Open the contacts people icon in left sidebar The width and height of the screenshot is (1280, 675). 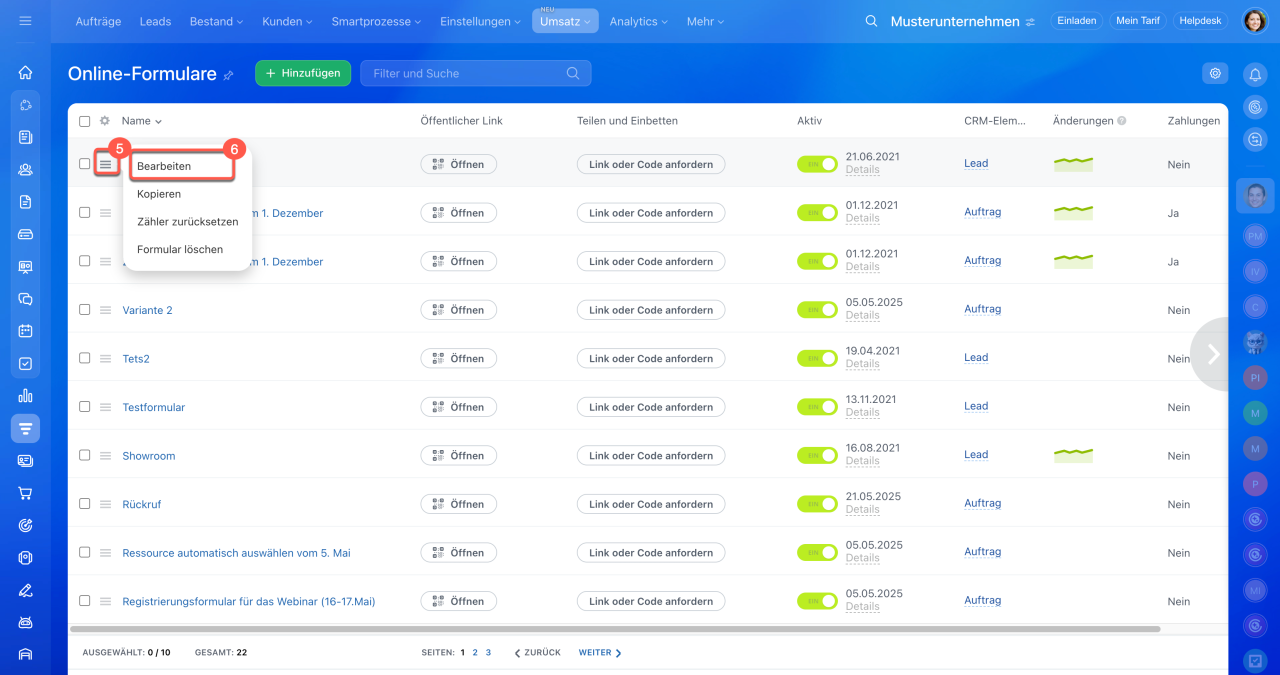coord(25,169)
